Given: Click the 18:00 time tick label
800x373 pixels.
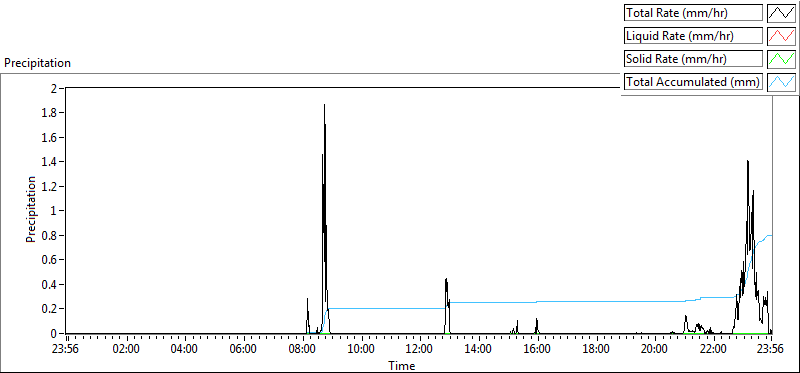Looking at the screenshot, I should click(596, 350).
